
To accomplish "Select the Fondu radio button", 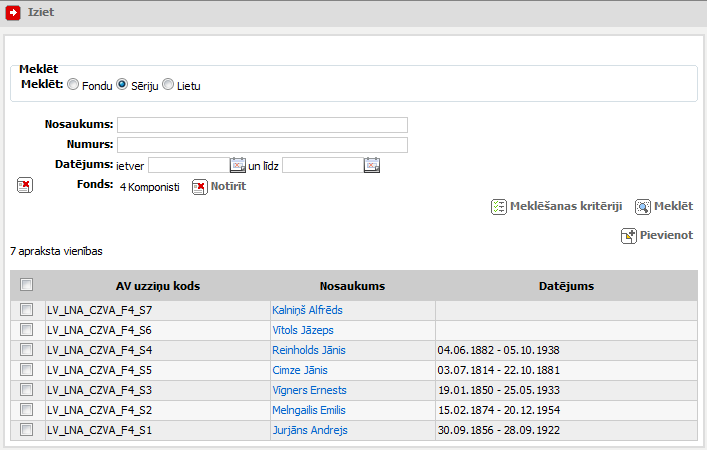I will tap(73, 85).
